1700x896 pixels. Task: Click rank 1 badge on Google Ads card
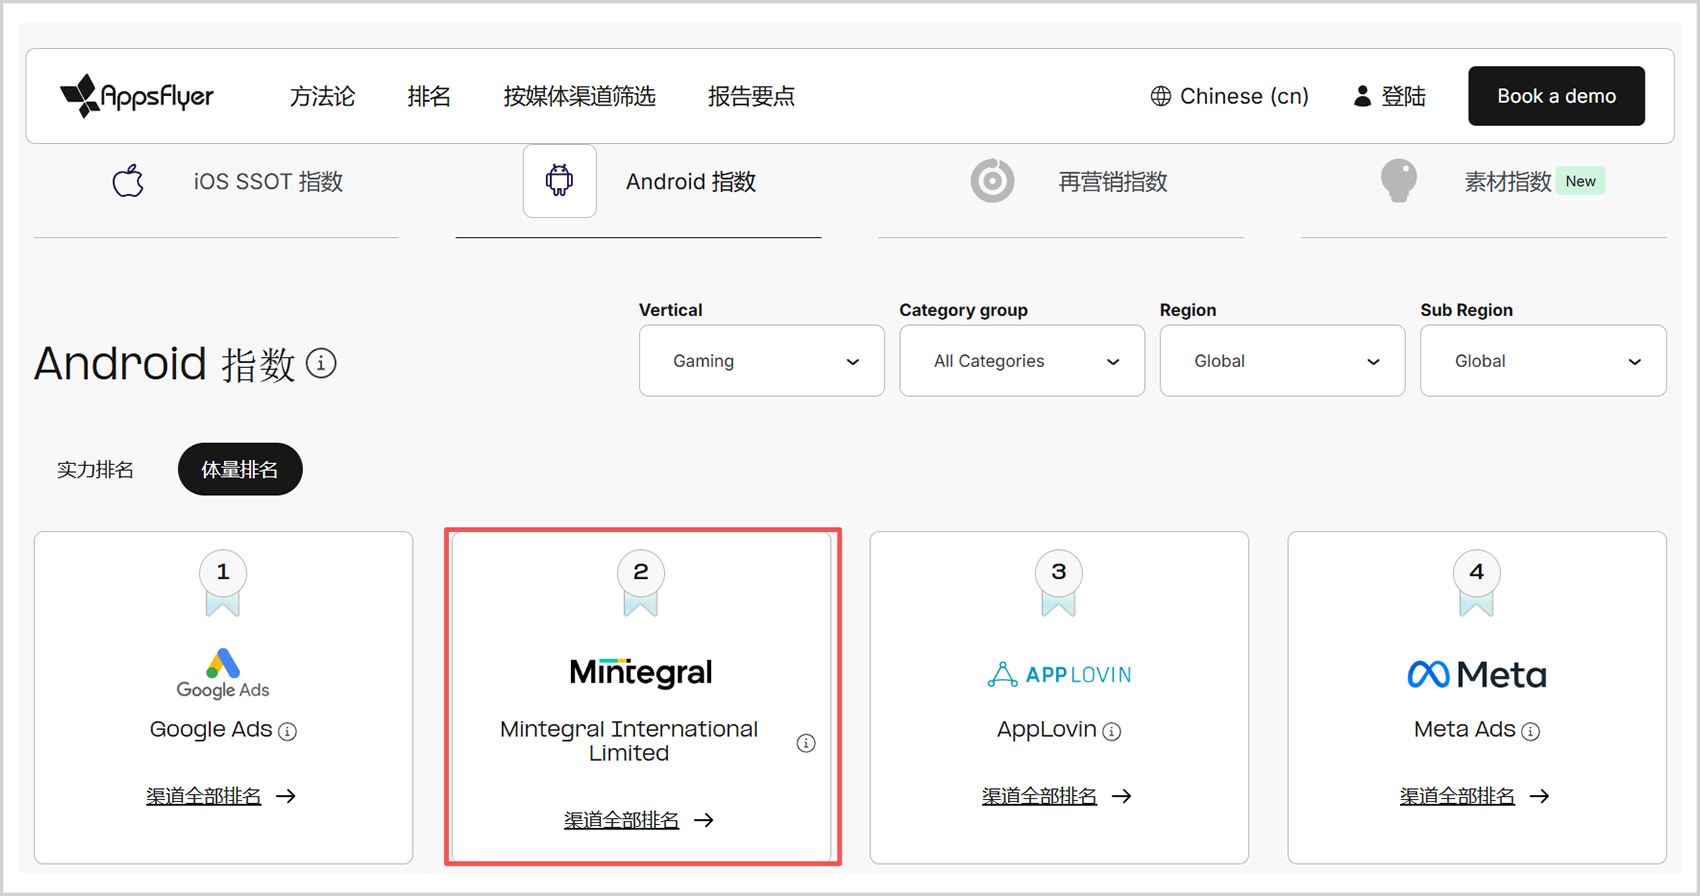pos(223,582)
